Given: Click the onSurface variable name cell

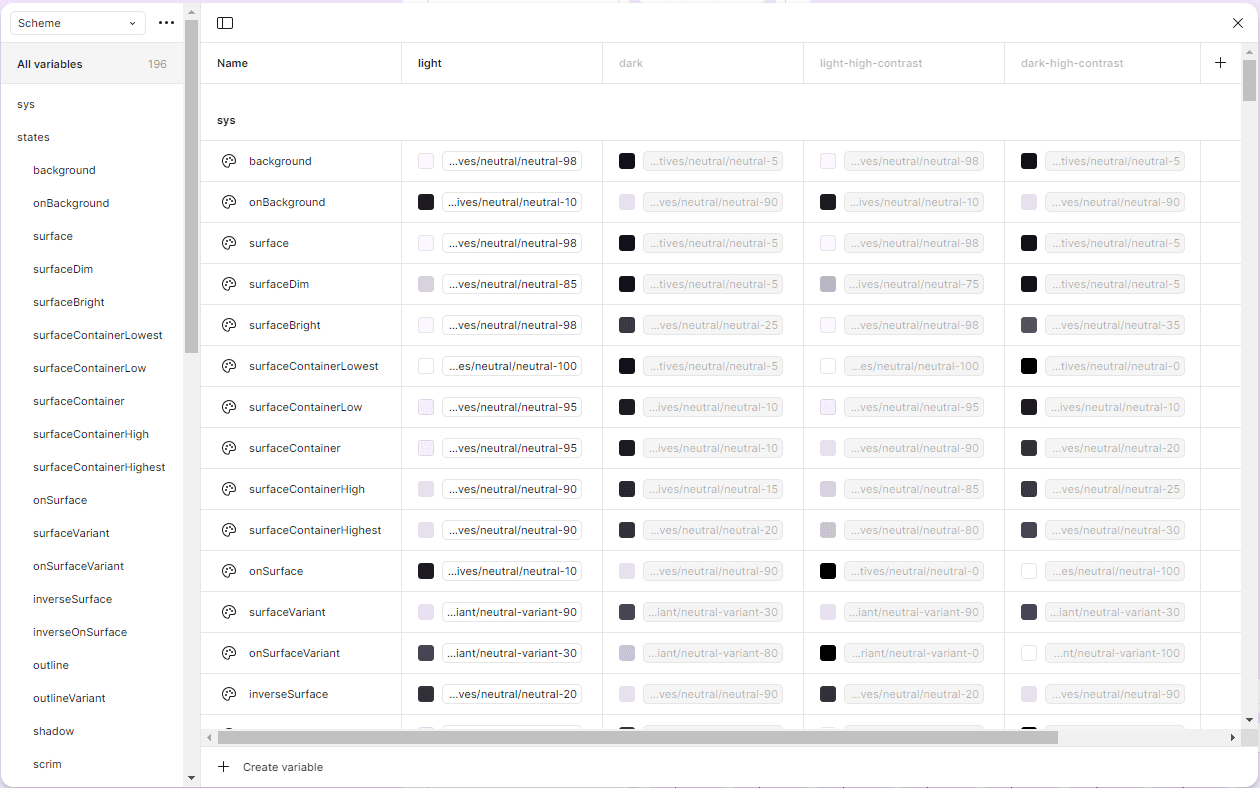Looking at the screenshot, I should pos(276,571).
